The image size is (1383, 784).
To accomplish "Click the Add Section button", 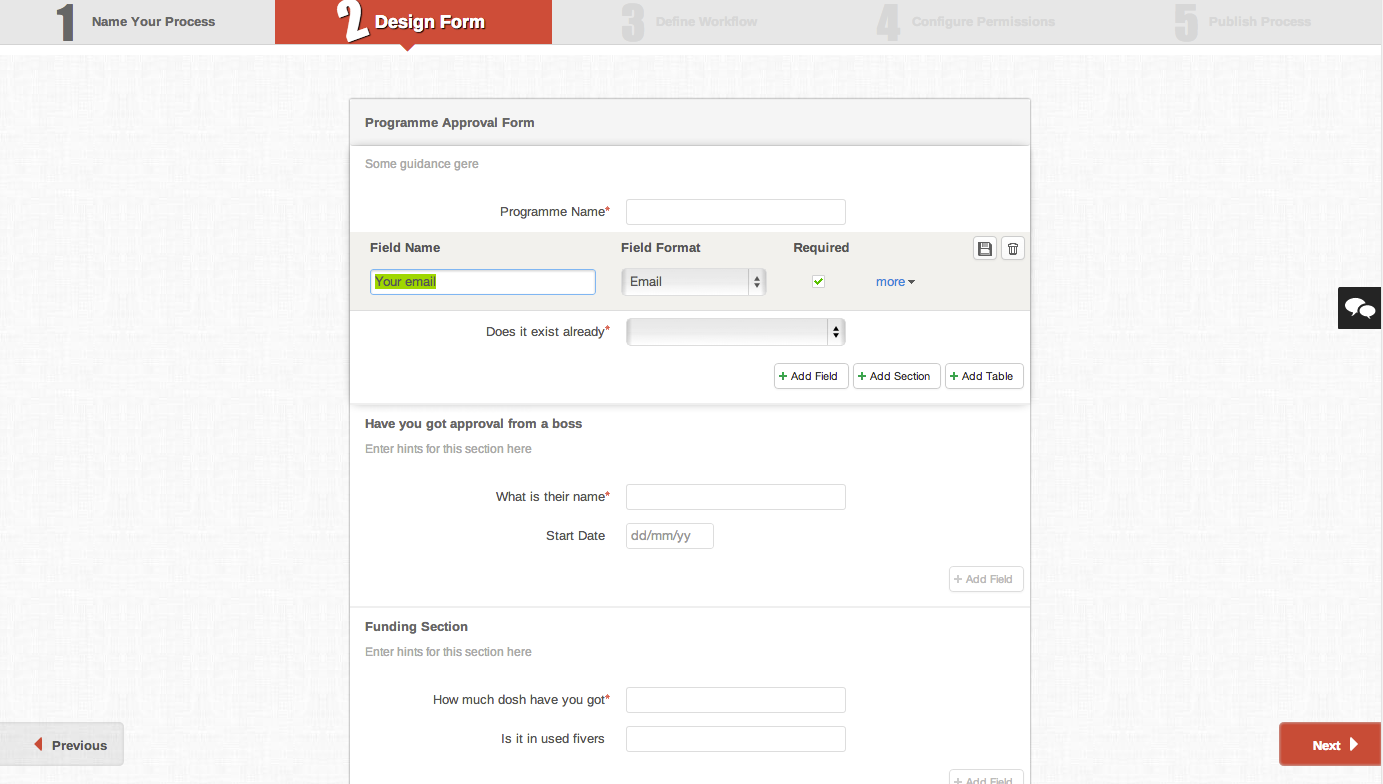I will click(x=897, y=376).
